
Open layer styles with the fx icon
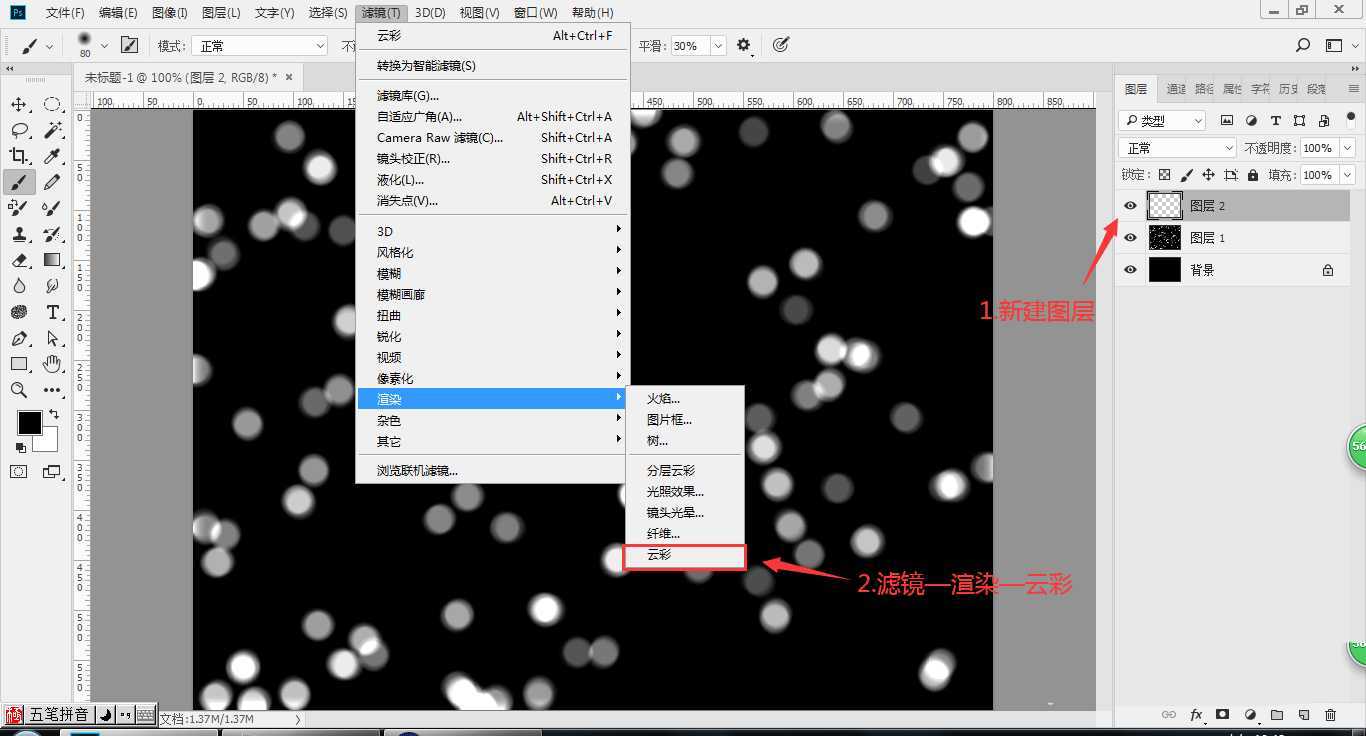pos(1197,714)
